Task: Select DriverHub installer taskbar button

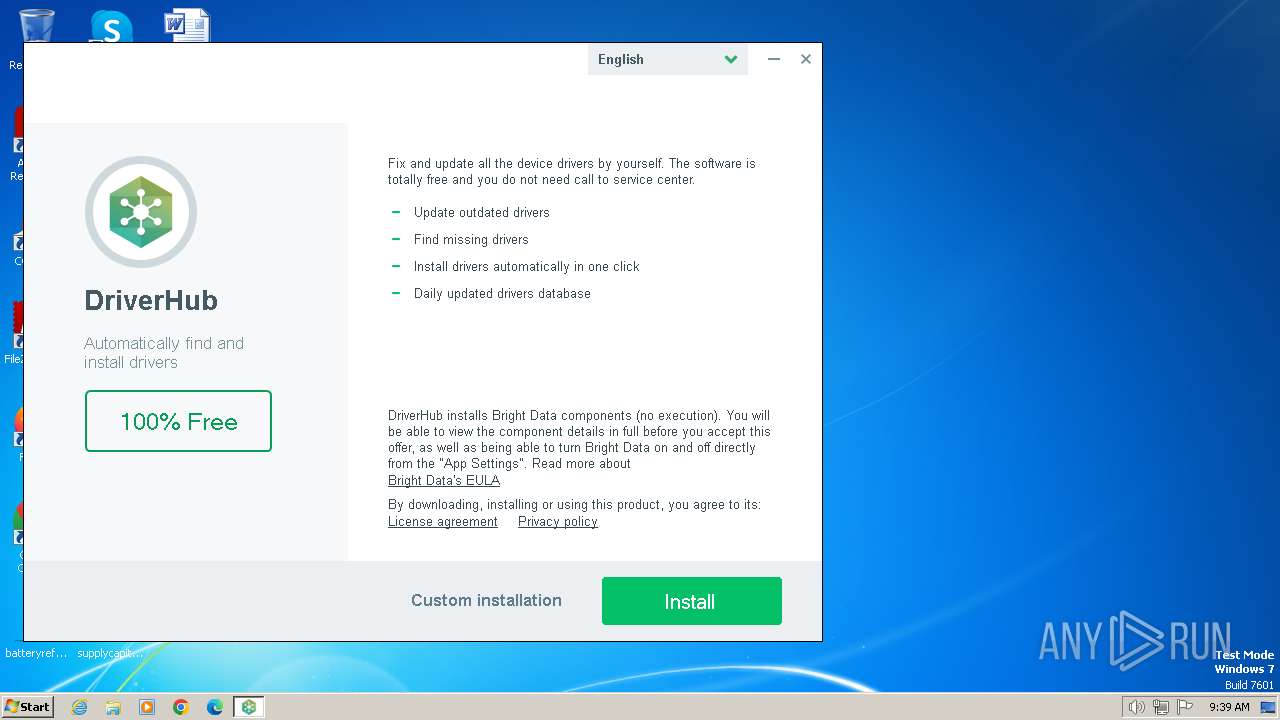Action: 249,707
